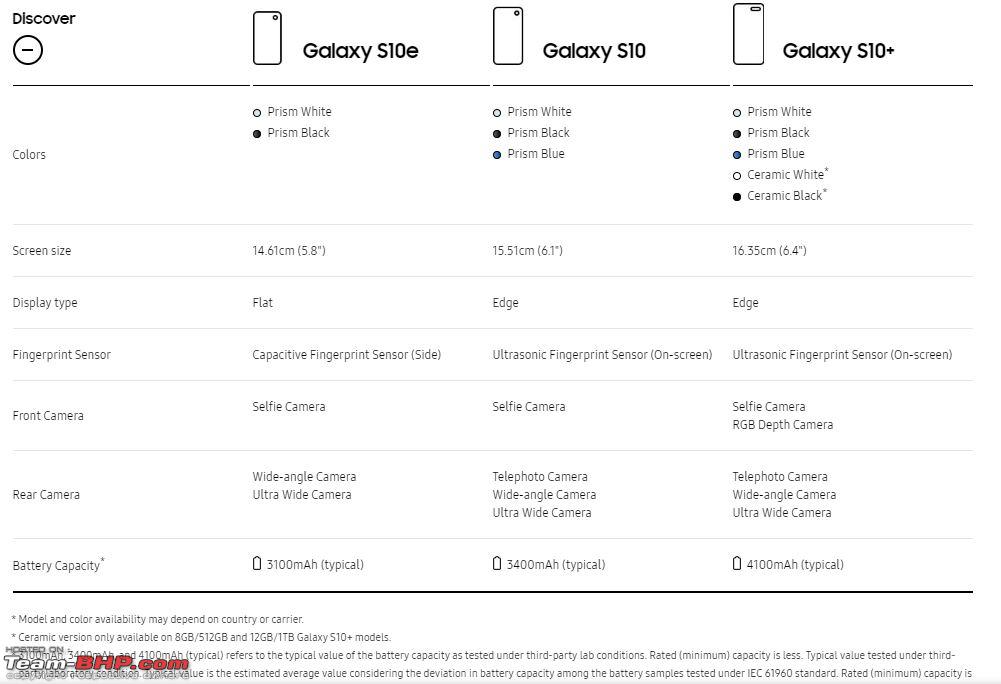Click the Battery Capacity row label

(58, 565)
